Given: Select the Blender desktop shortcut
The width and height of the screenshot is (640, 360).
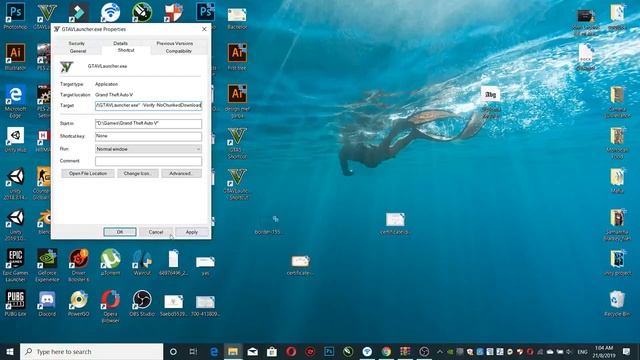Looking at the screenshot, I should [43, 222].
